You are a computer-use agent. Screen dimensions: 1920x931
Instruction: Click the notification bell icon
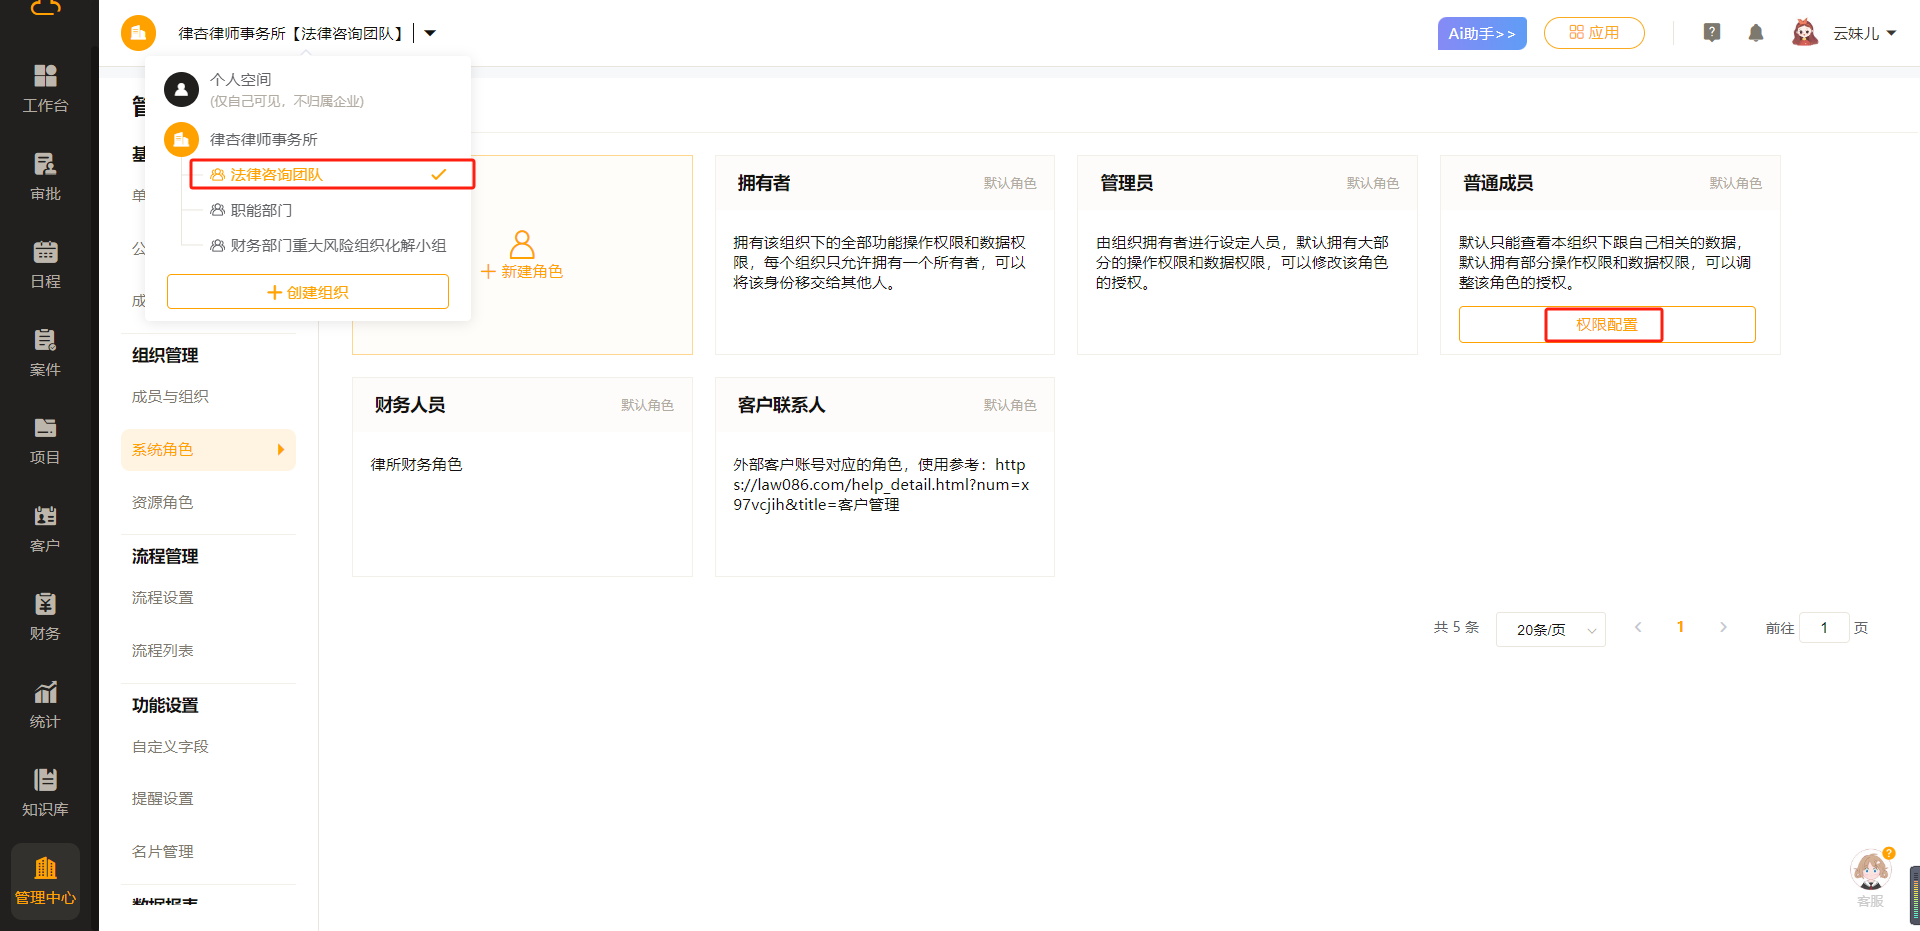pos(1755,33)
